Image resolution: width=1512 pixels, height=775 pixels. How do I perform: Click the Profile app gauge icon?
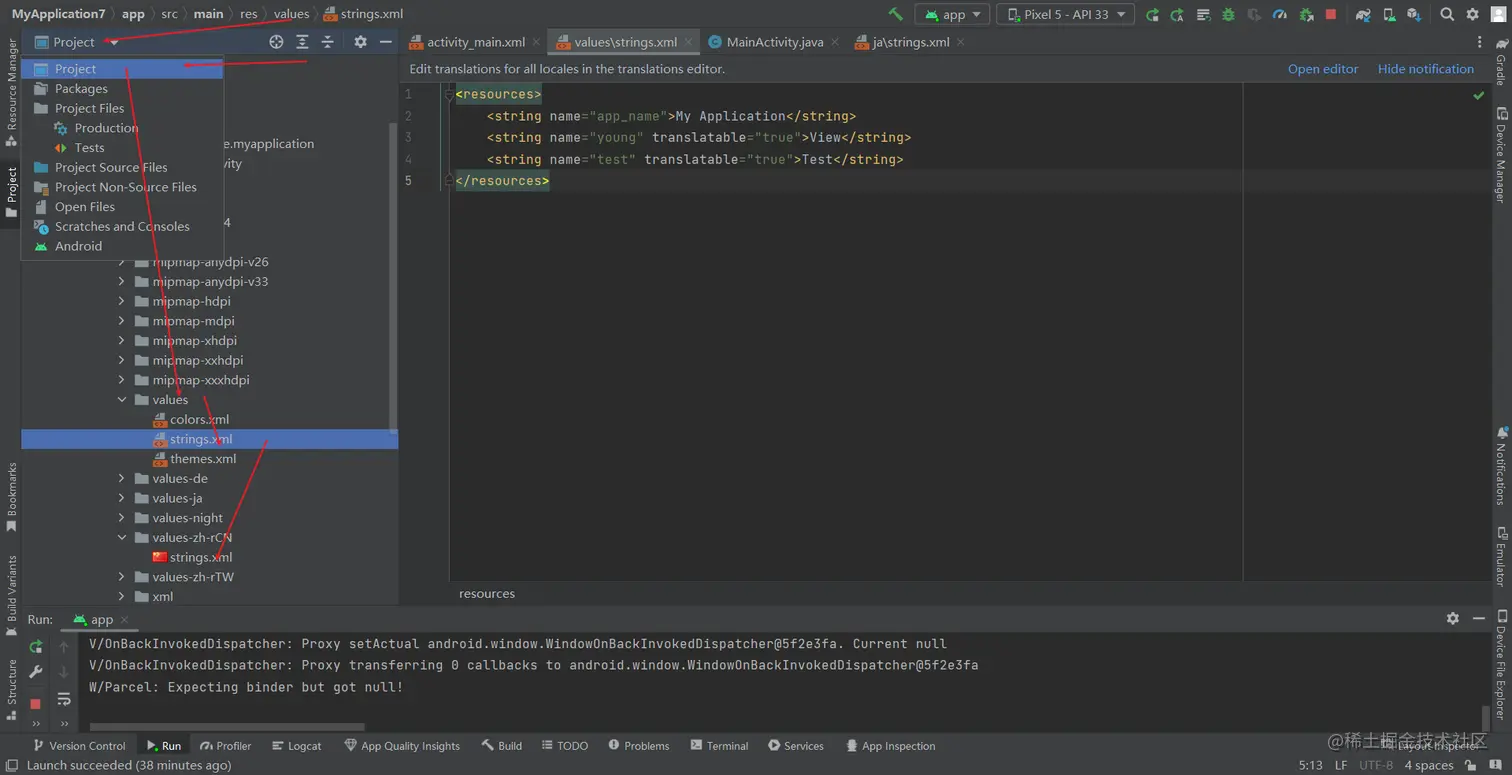[1280, 14]
